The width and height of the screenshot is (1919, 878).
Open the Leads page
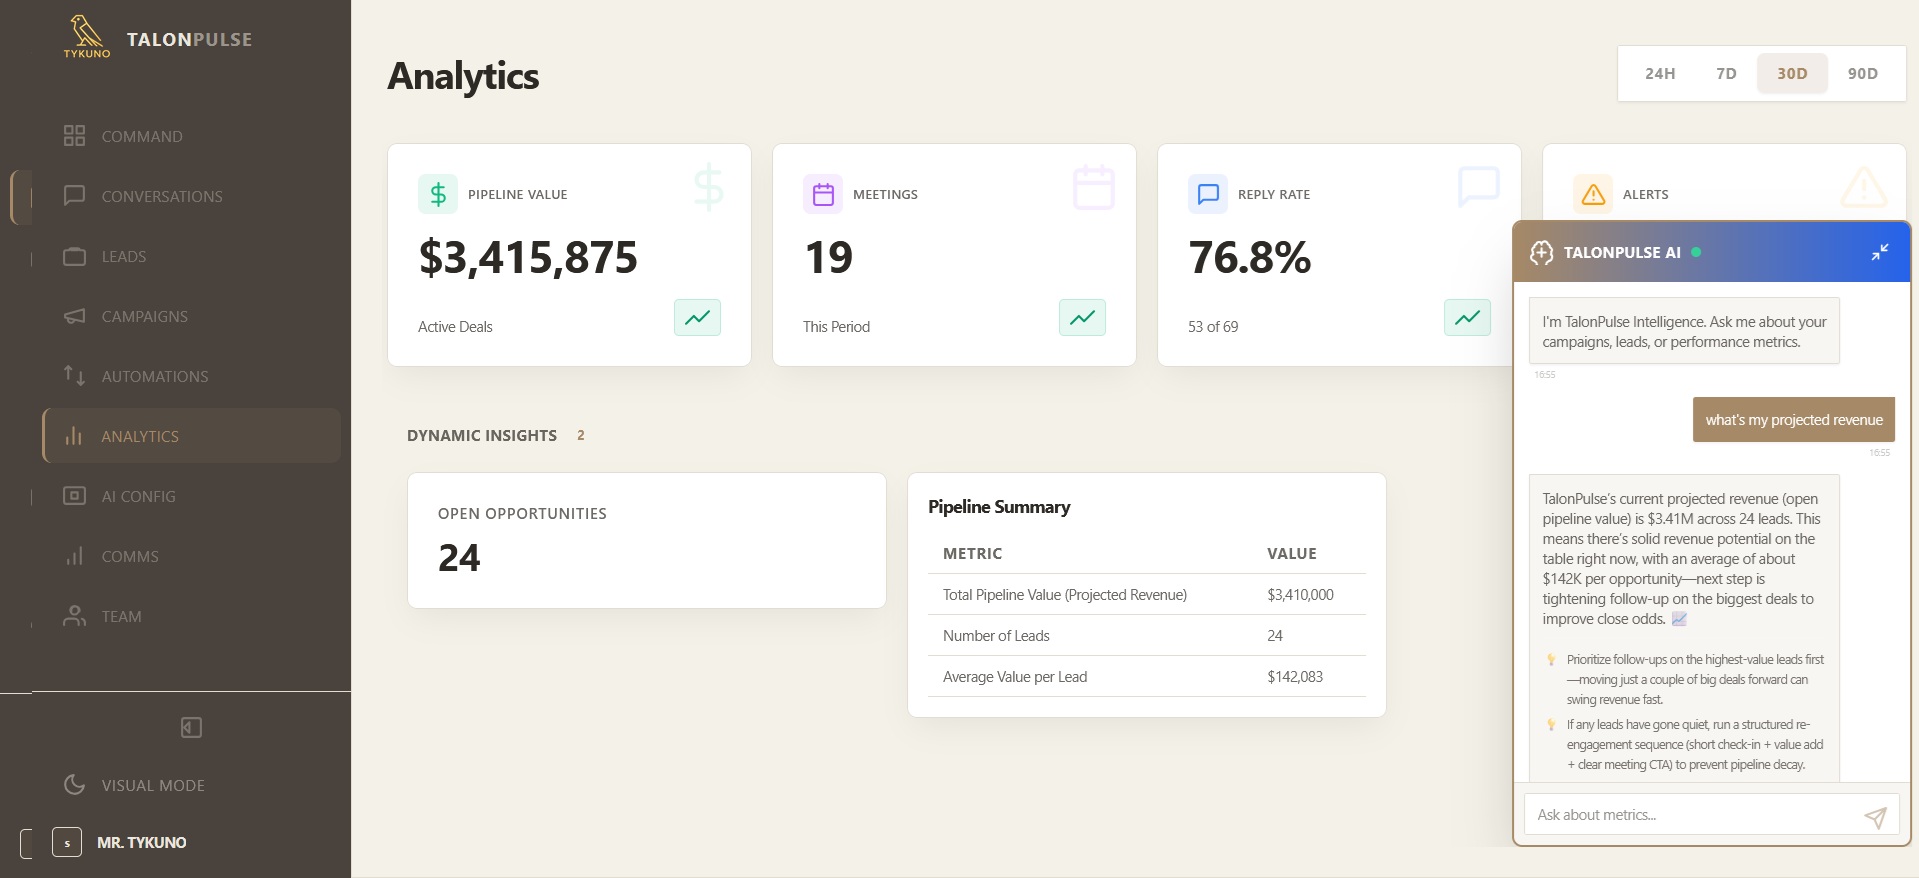click(124, 256)
